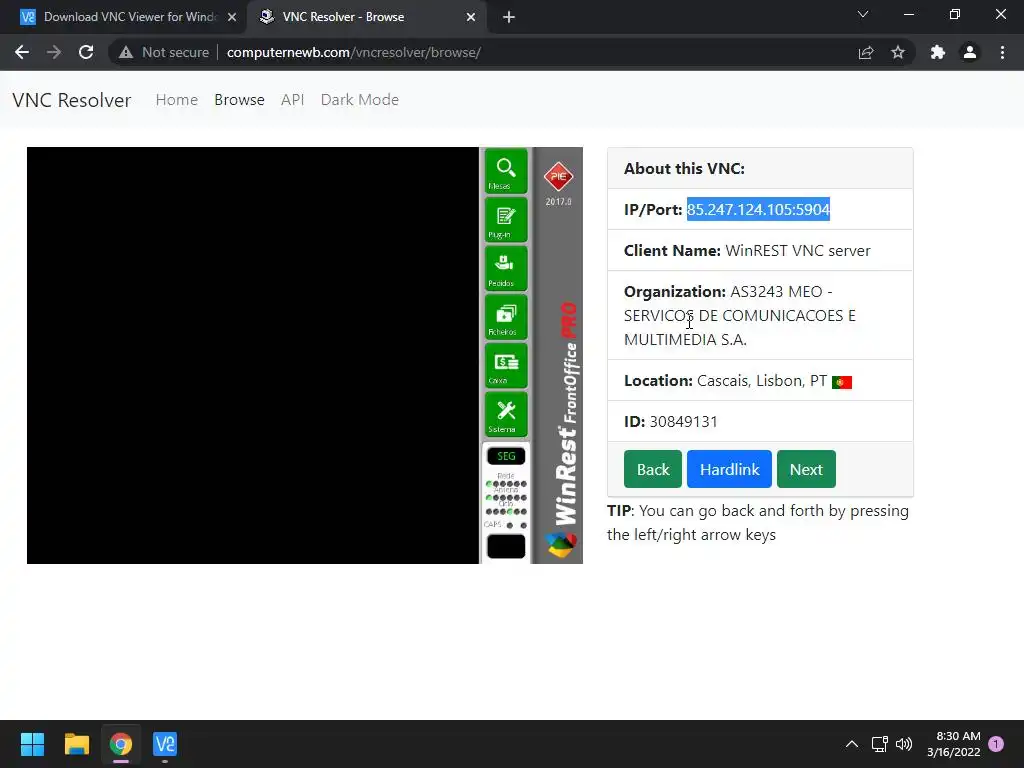Click the SEG indicator in VNC preview
Image resolution: width=1024 pixels, height=768 pixels.
pyautogui.click(x=506, y=456)
